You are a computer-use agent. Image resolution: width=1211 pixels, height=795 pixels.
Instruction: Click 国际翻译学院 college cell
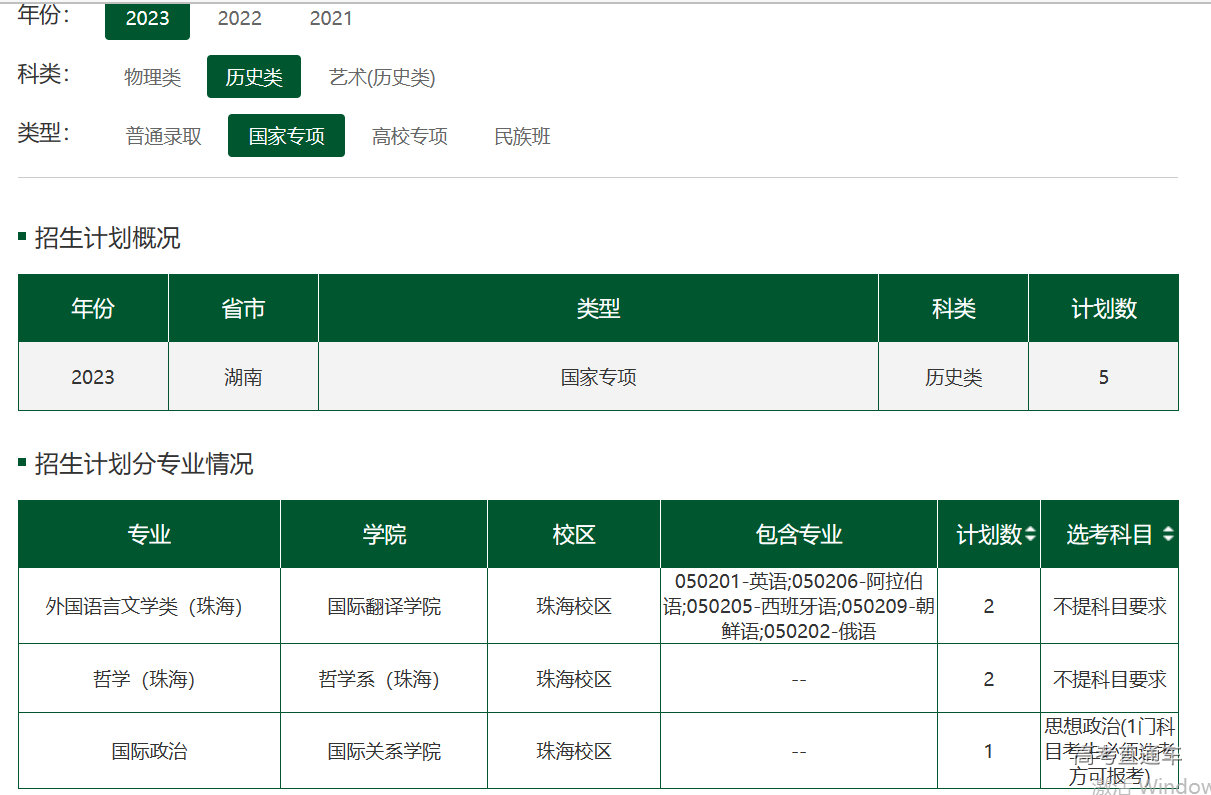(x=384, y=606)
